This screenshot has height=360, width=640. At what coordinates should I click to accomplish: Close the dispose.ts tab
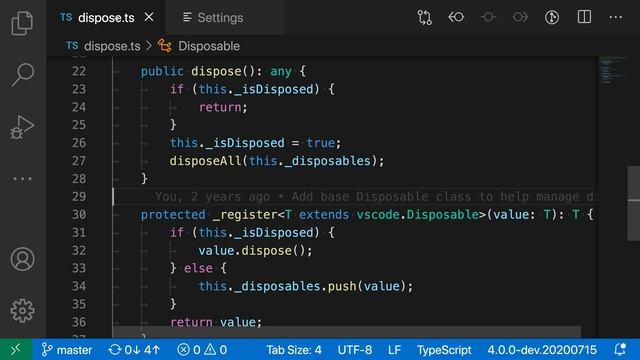[149, 17]
